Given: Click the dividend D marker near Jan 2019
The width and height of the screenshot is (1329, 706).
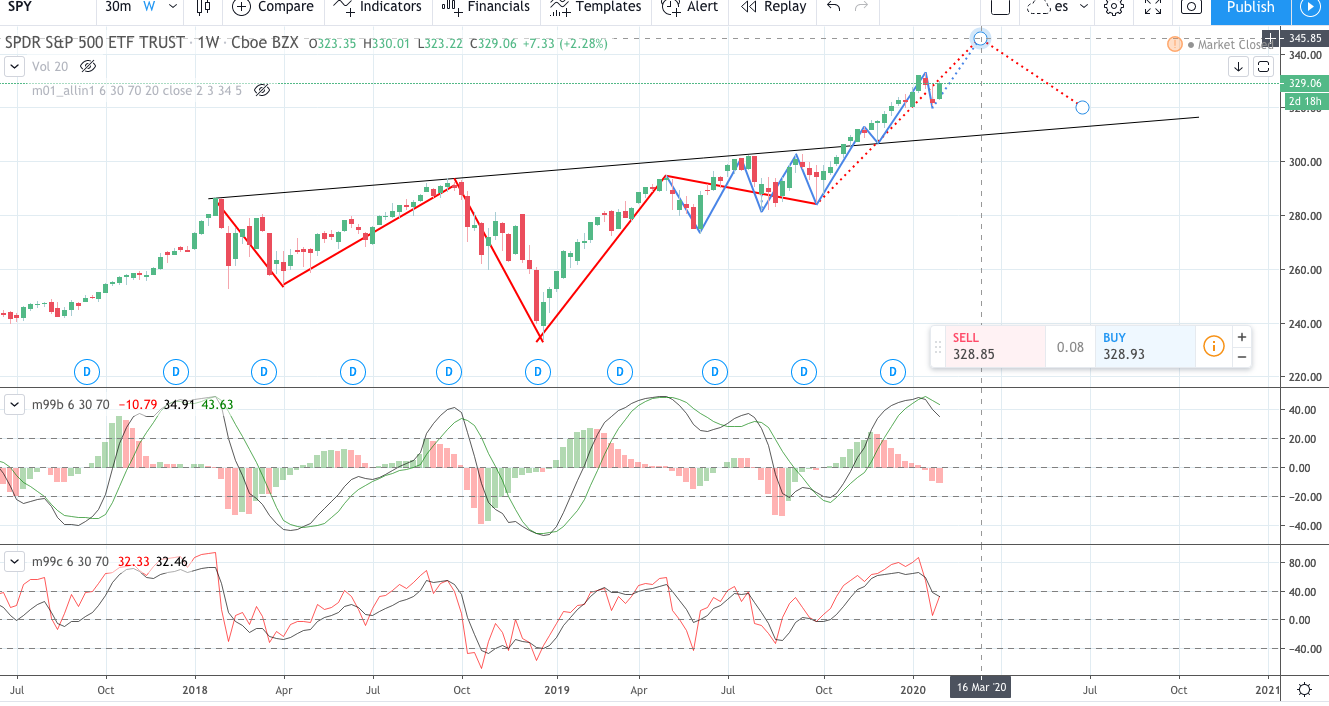Looking at the screenshot, I should pyautogui.click(x=538, y=373).
